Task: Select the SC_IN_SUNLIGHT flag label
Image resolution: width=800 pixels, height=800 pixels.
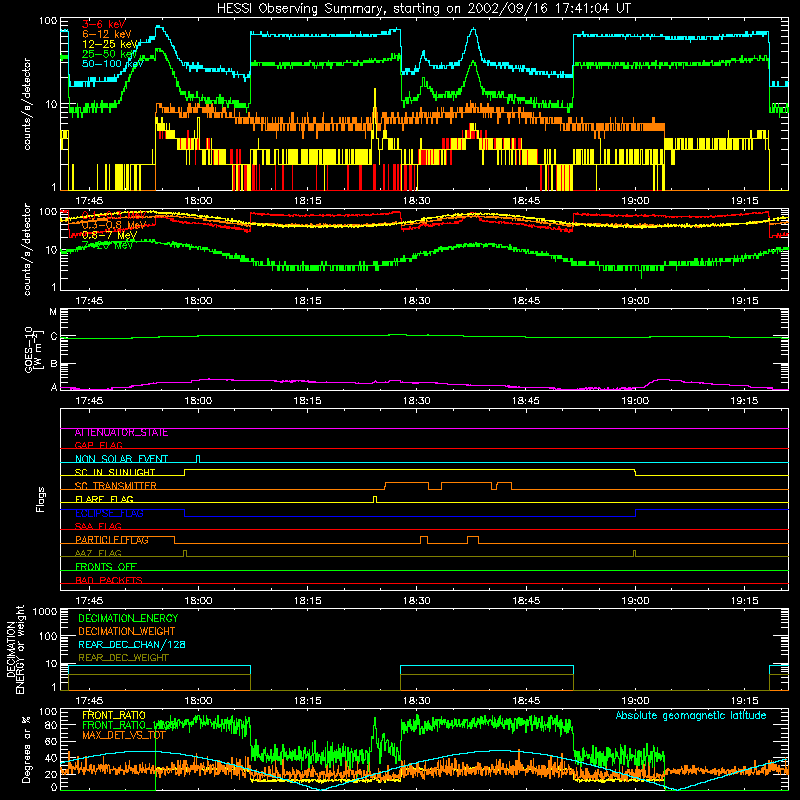Action: coord(115,472)
